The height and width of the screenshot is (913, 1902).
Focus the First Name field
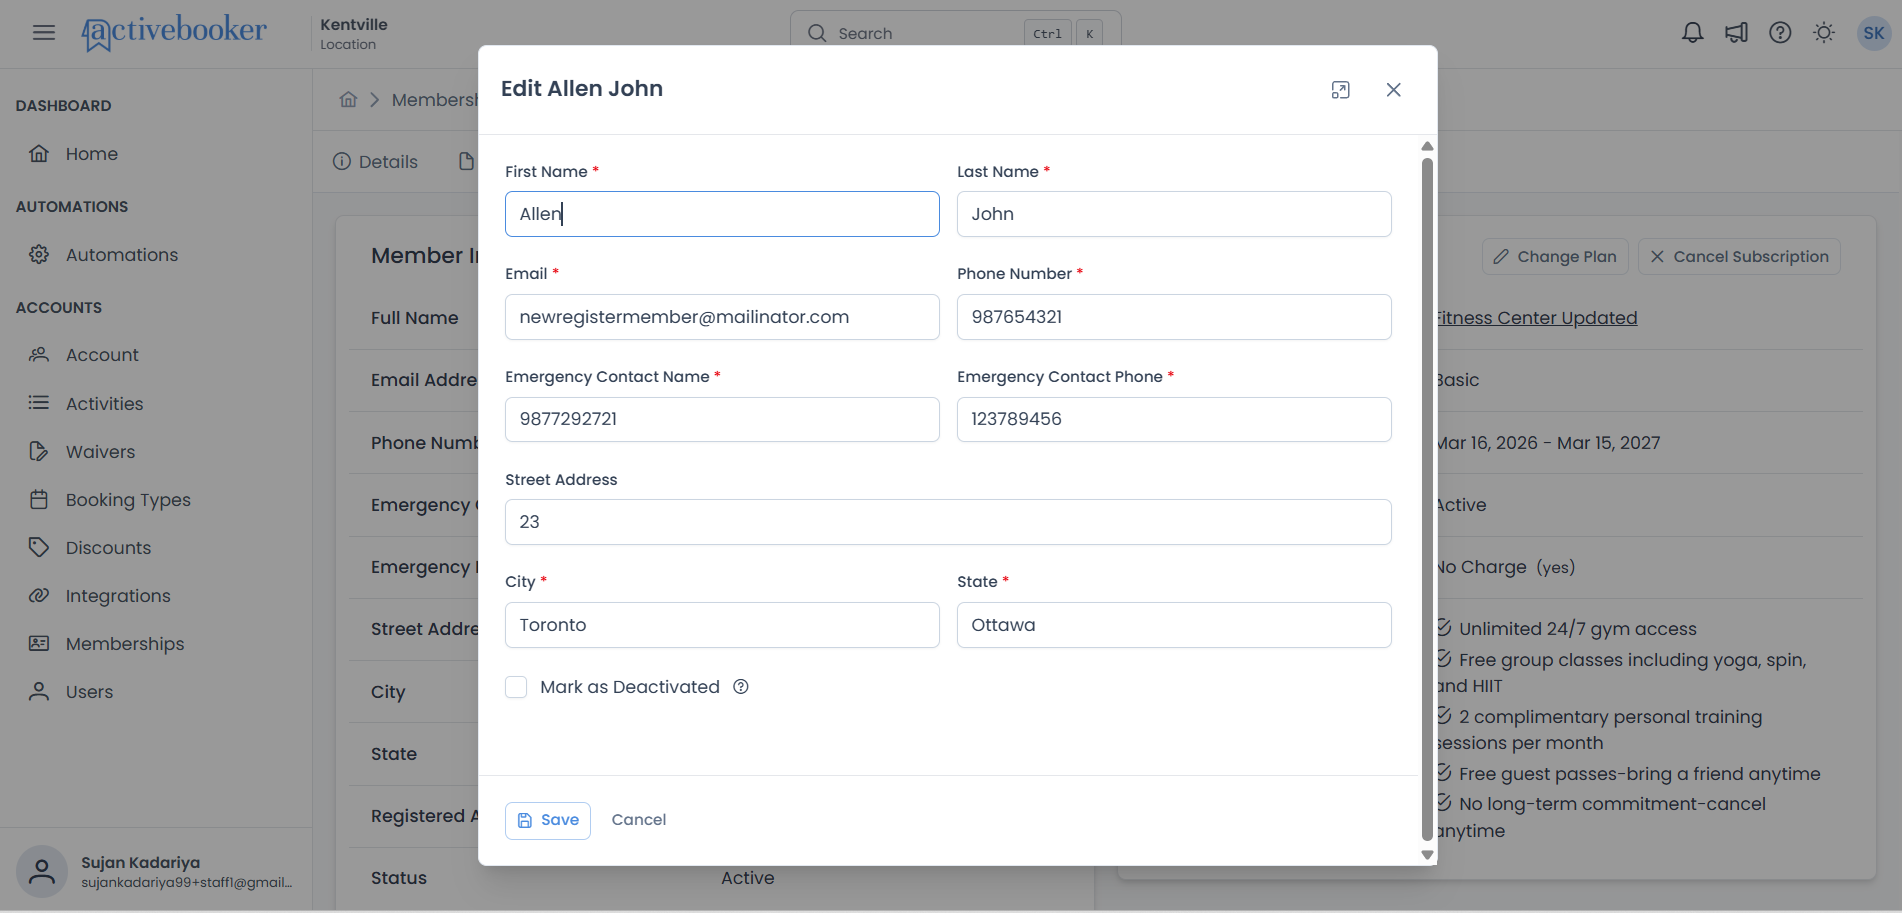point(722,214)
